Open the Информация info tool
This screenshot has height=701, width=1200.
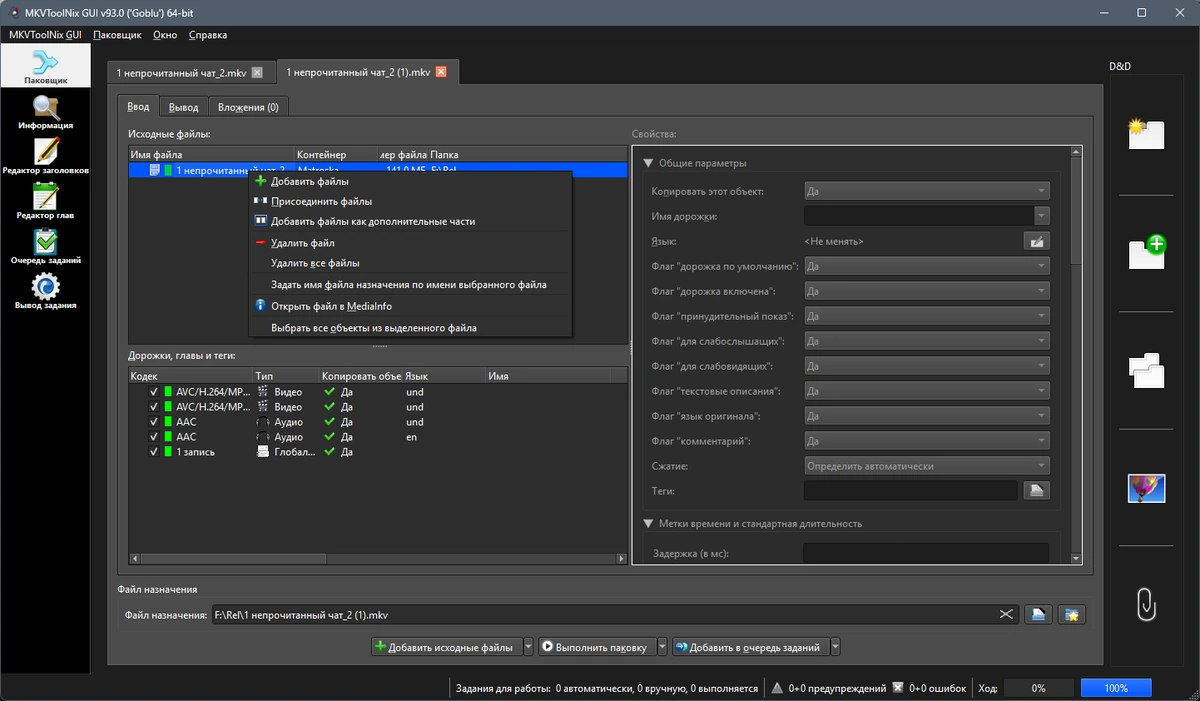[45, 112]
